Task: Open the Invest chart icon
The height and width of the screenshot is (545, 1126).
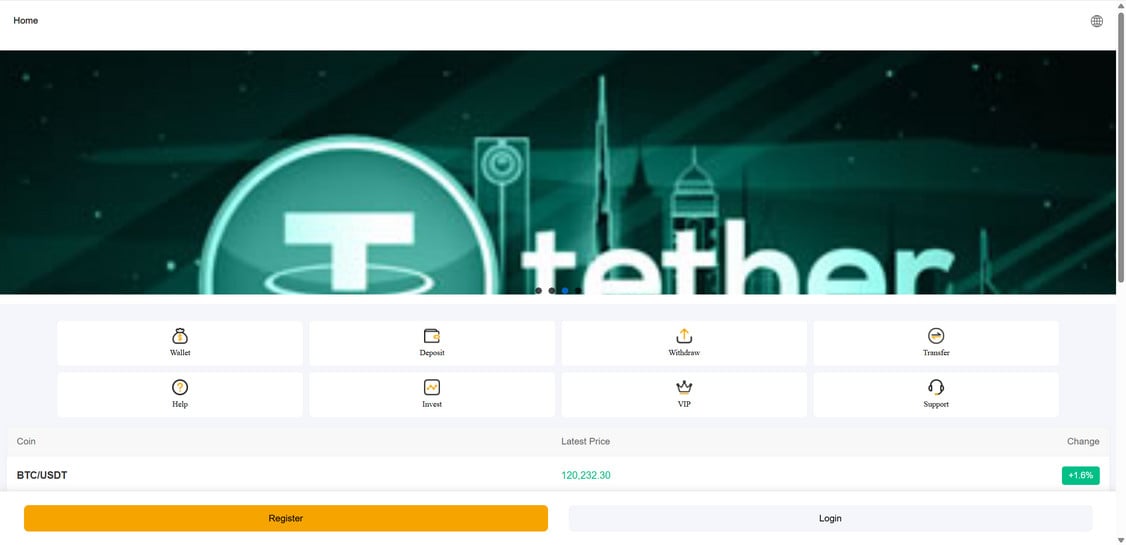Action: (x=432, y=388)
